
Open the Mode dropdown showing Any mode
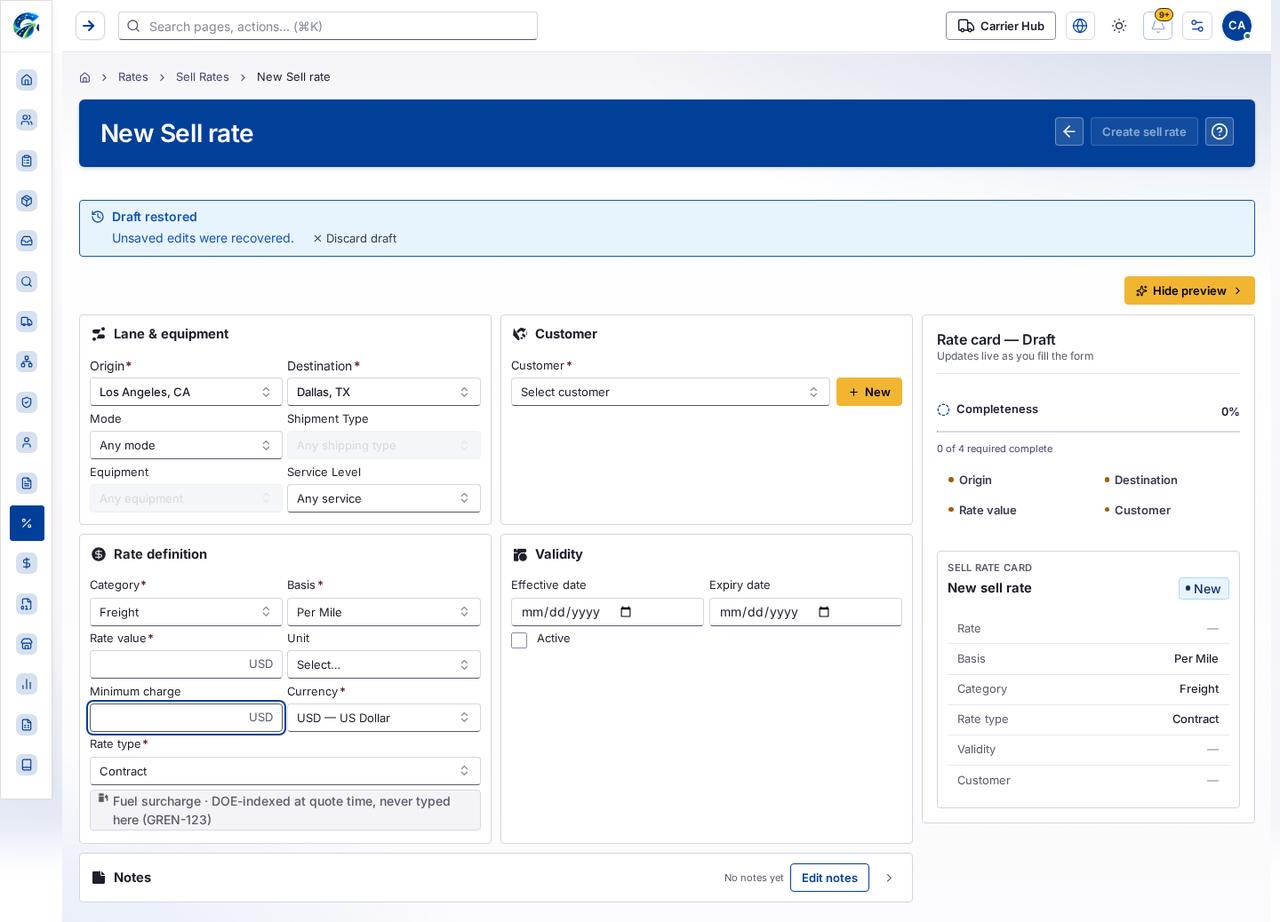(186, 445)
